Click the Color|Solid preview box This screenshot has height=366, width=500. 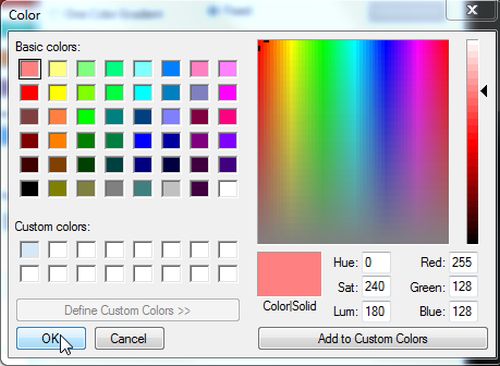[x=289, y=274]
